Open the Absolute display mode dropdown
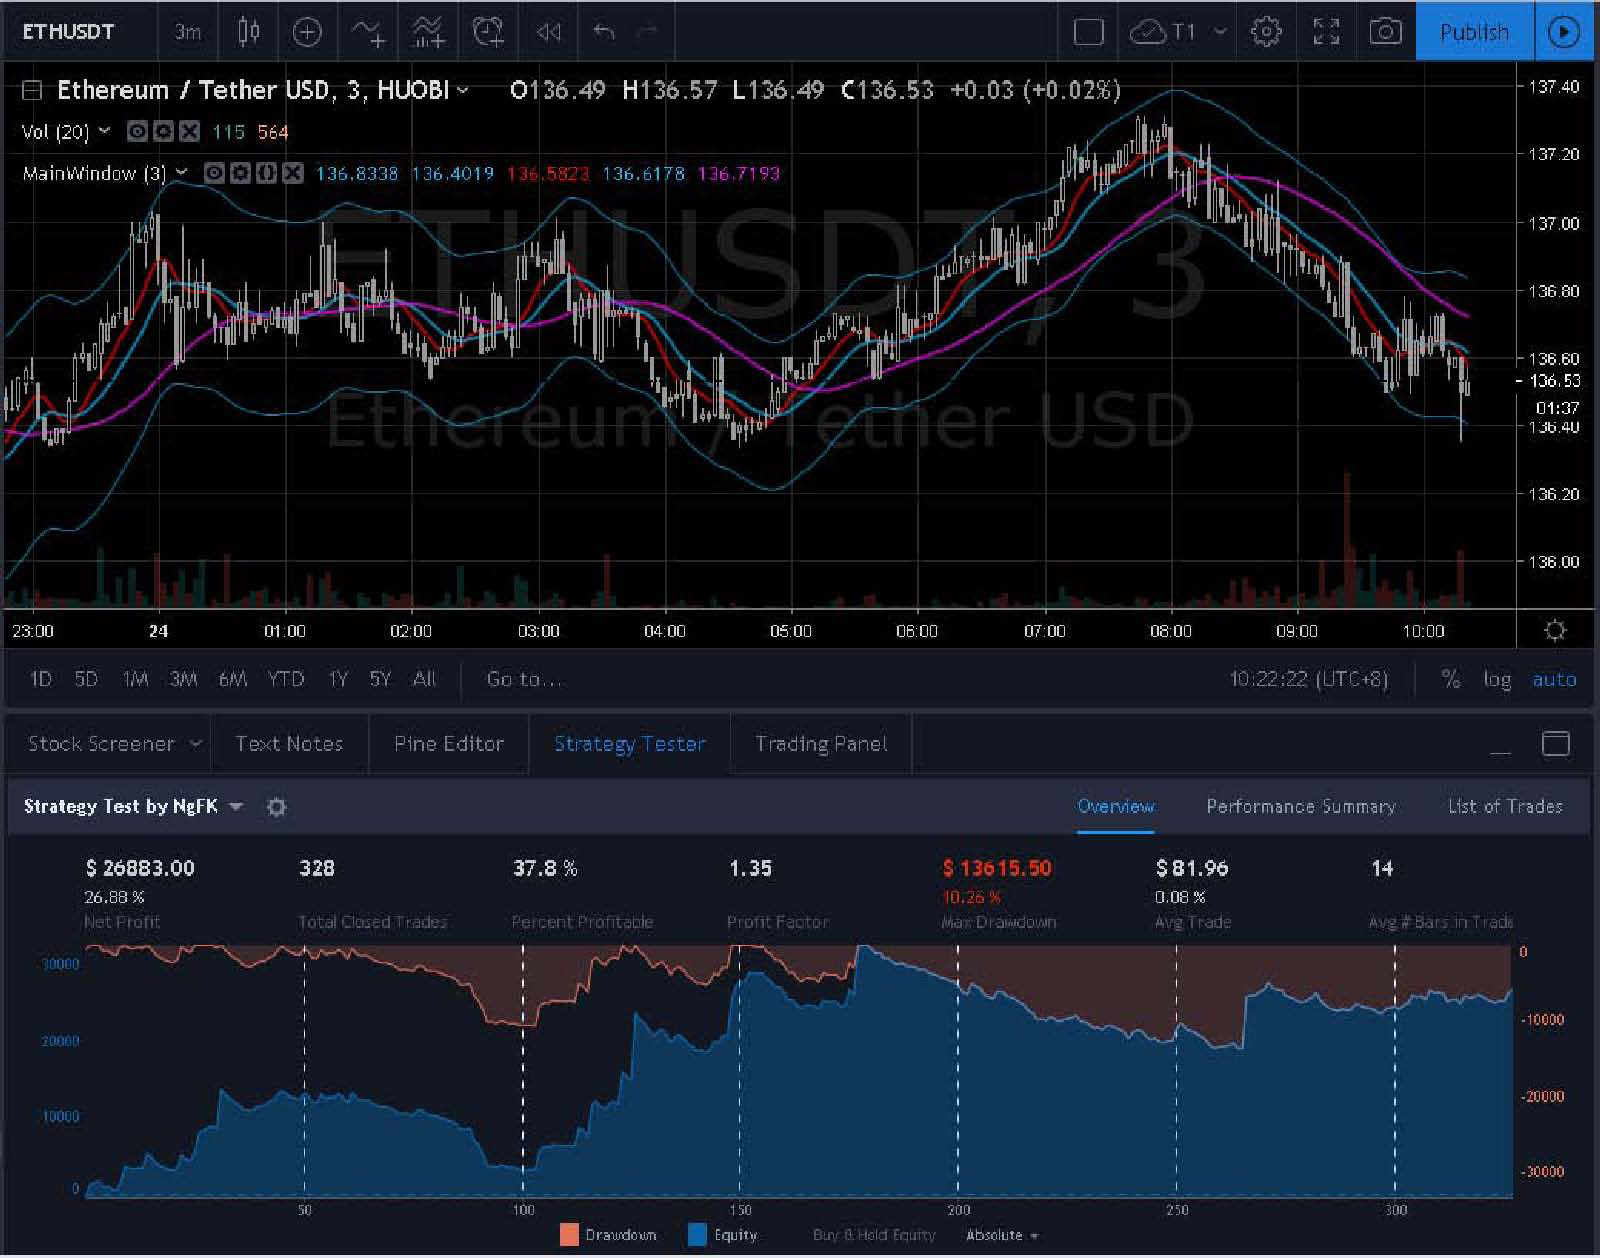Viewport: 1600px width, 1258px height. pos(1003,1235)
